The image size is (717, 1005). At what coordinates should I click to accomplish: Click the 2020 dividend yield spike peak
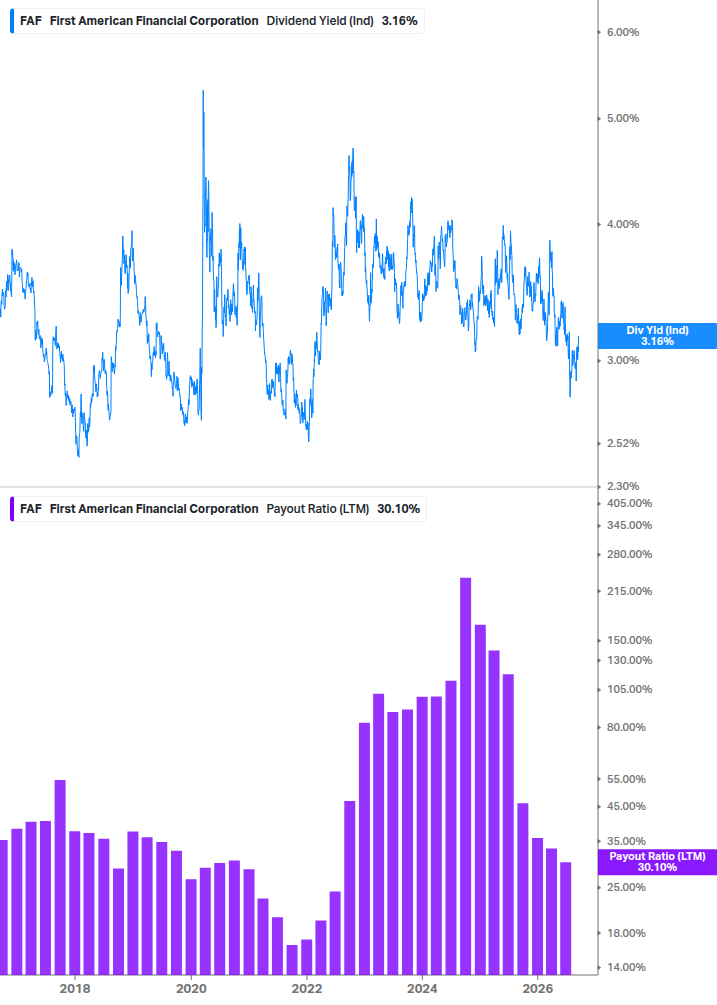(203, 92)
